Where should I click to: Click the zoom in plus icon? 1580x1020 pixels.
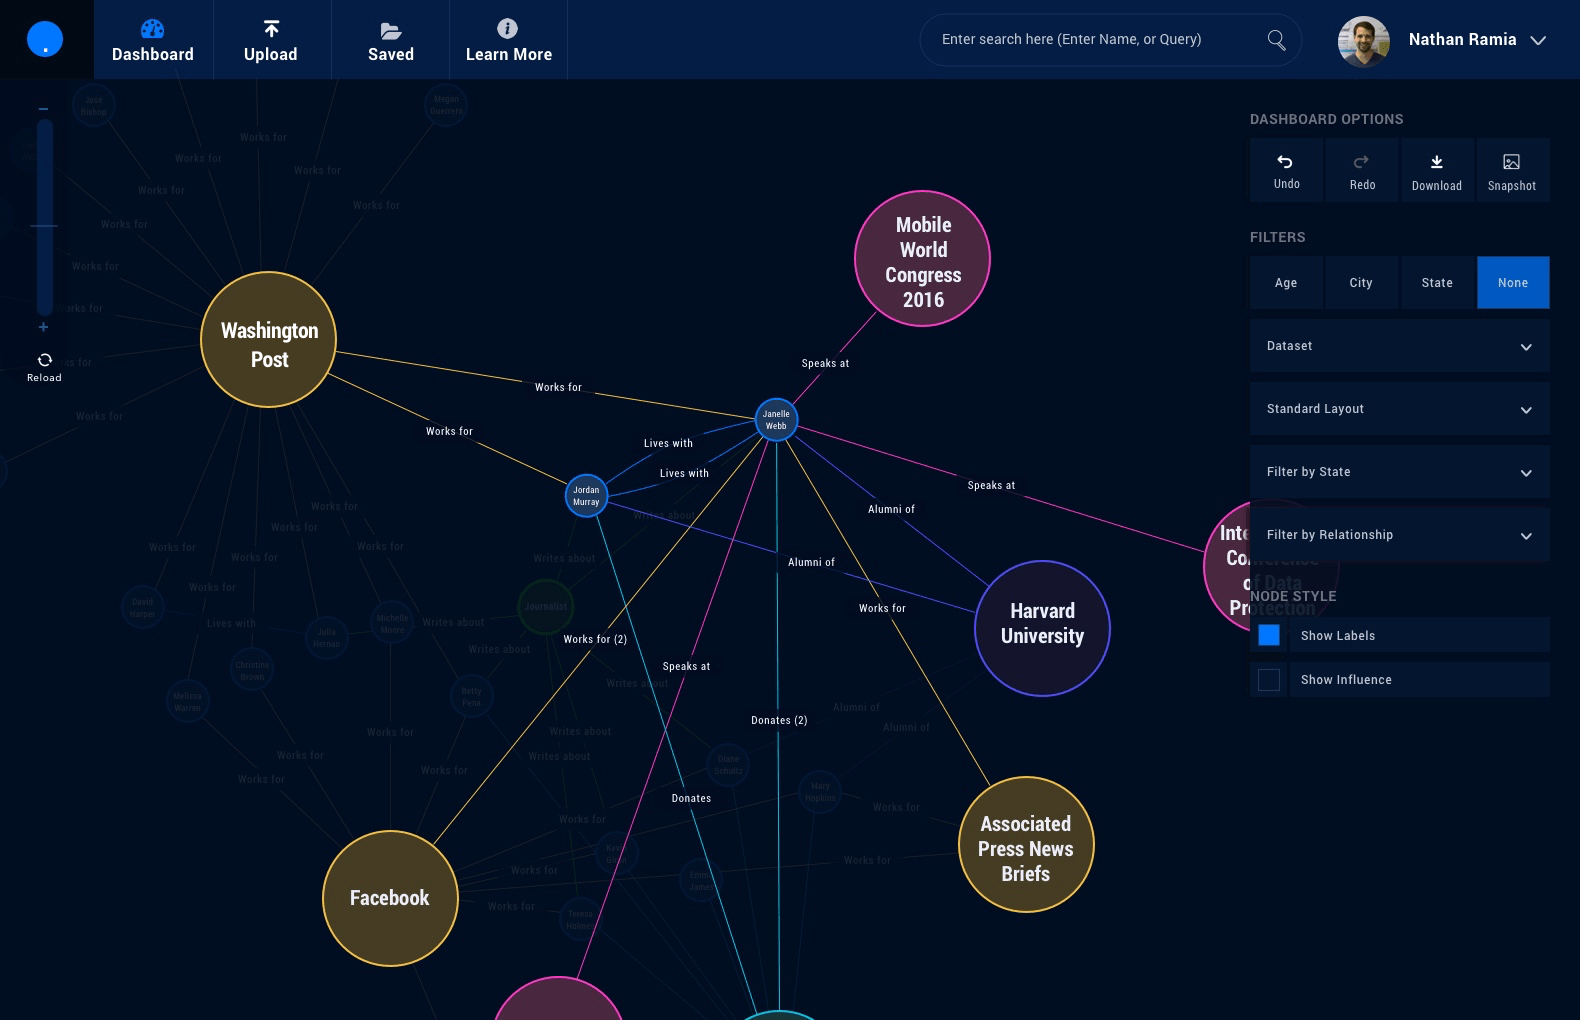point(43,327)
